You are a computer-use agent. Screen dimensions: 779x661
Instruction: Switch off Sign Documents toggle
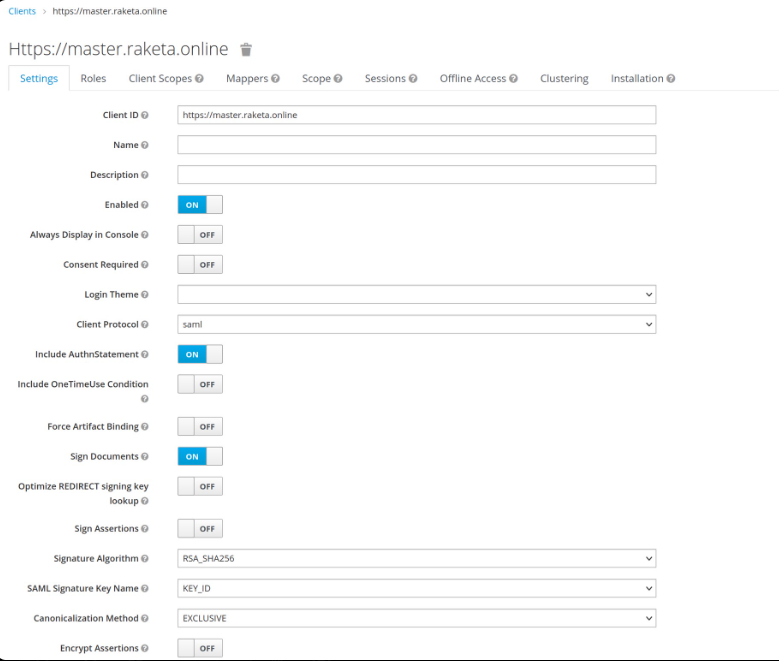point(200,456)
